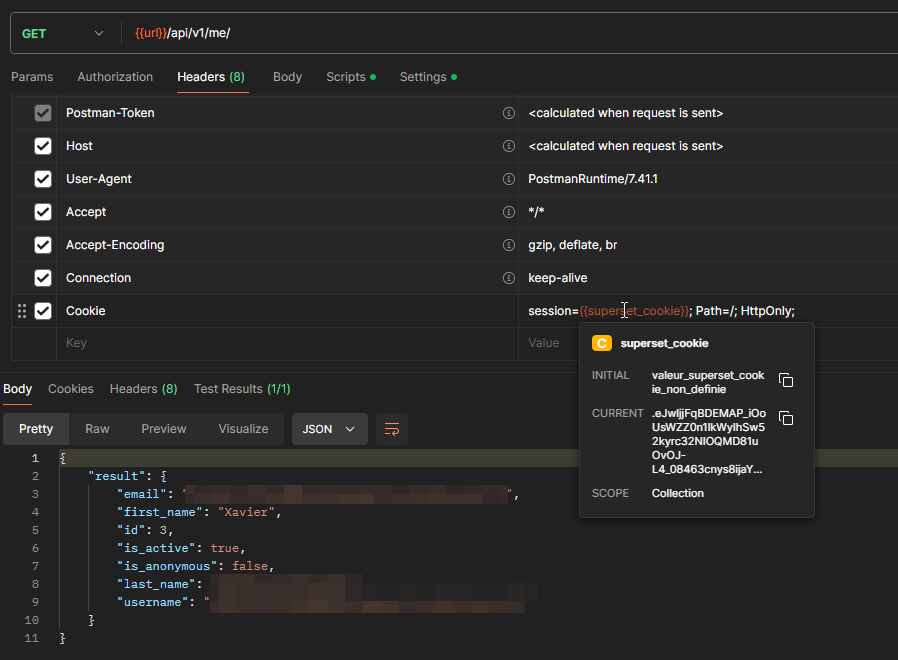
Task: Select the Headers (8) request tab
Action: pyautogui.click(x=211, y=77)
